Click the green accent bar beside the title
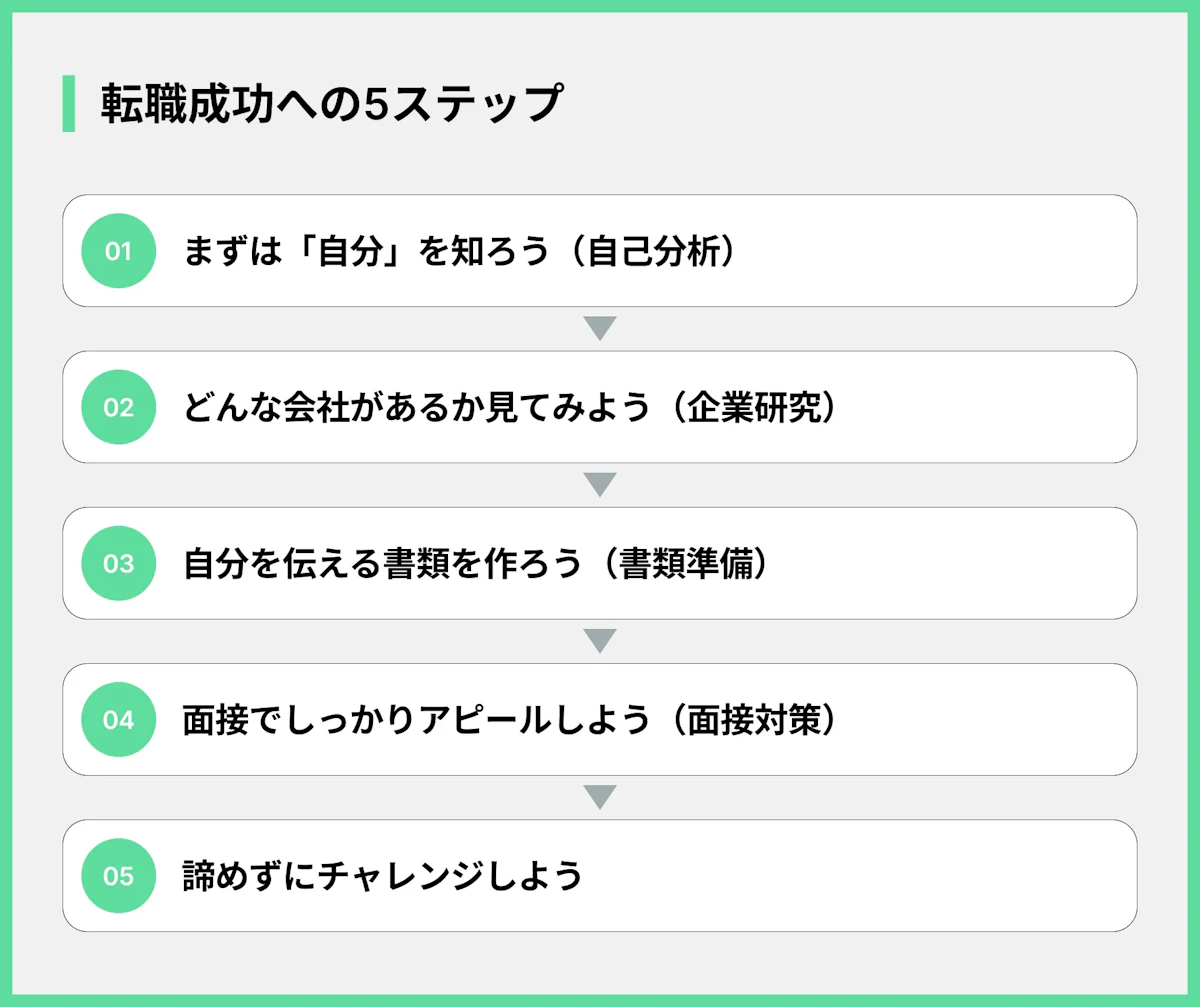 click(x=68, y=103)
